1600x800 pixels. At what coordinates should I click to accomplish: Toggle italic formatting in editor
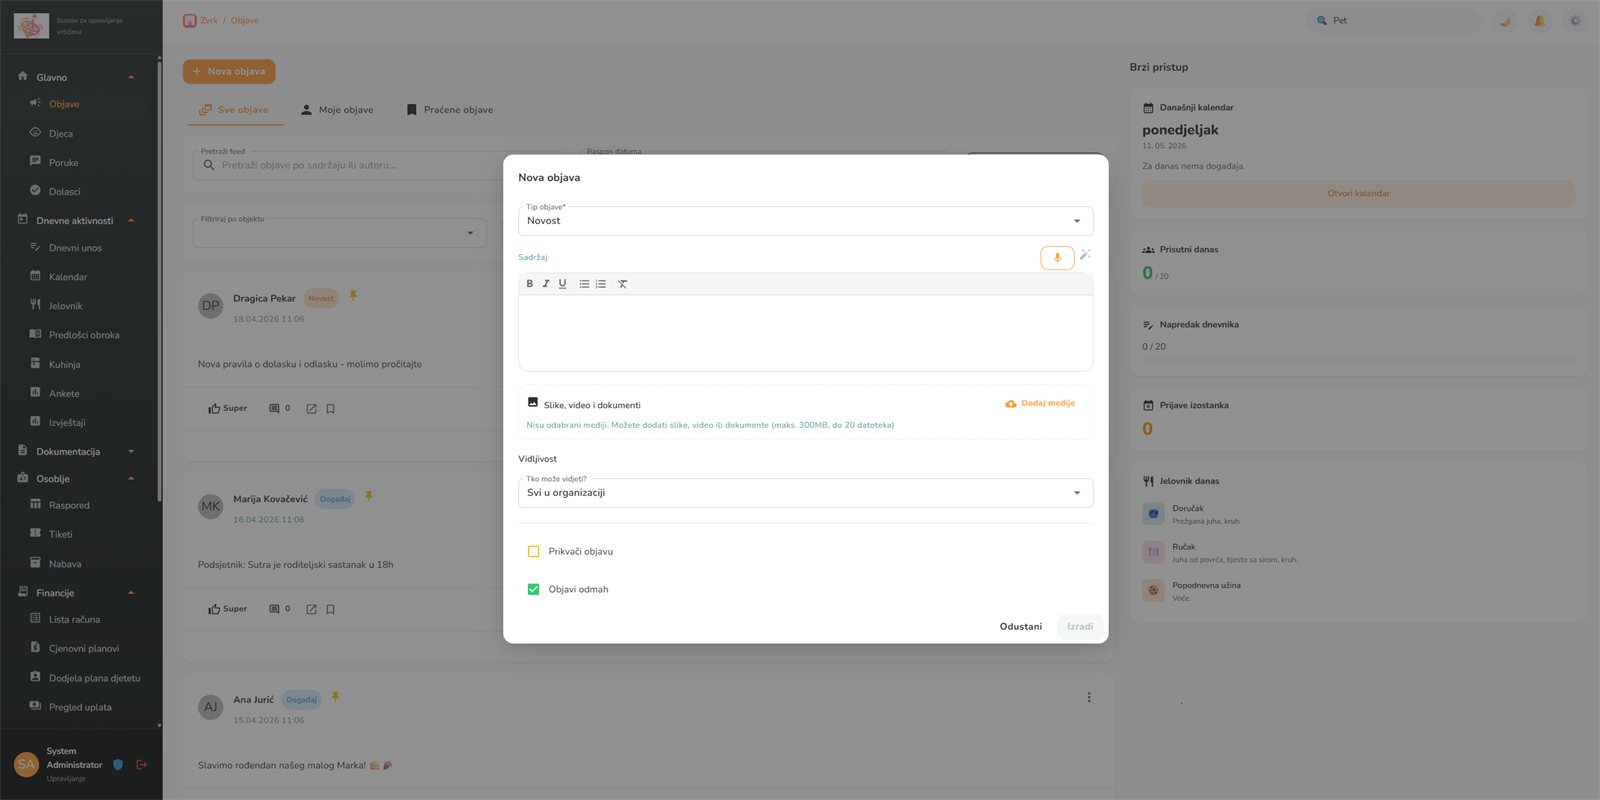click(546, 284)
